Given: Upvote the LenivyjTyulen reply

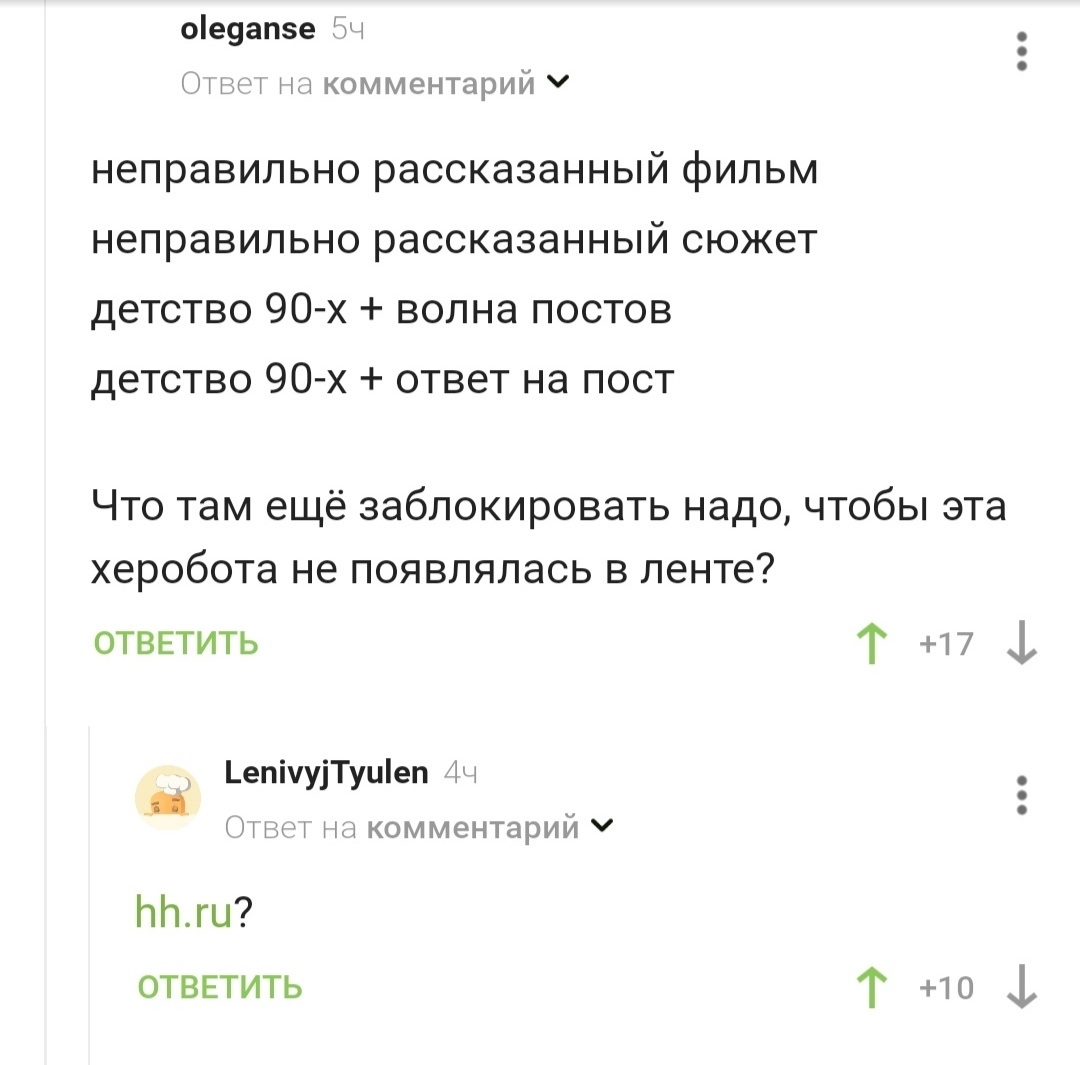Looking at the screenshot, I should click(872, 987).
